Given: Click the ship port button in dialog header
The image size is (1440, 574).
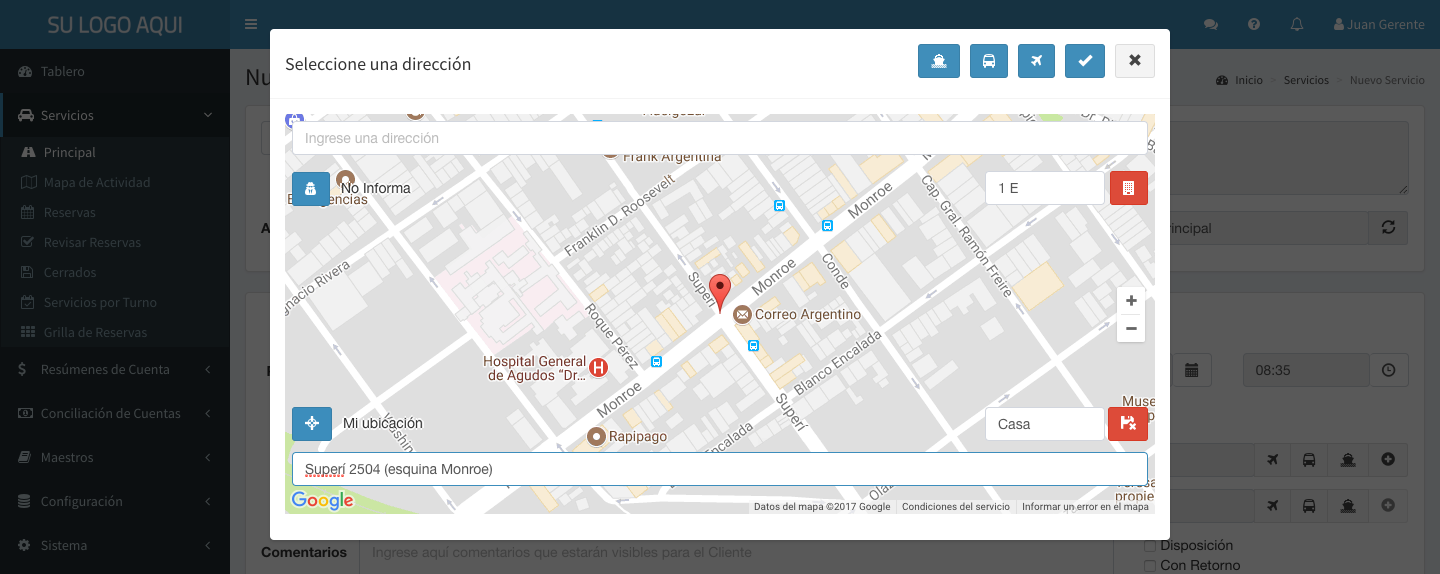Looking at the screenshot, I should tap(938, 61).
